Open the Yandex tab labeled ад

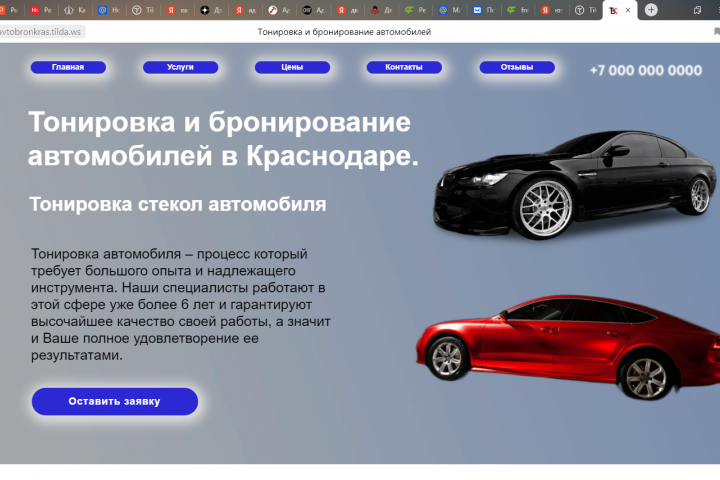click(x=245, y=10)
